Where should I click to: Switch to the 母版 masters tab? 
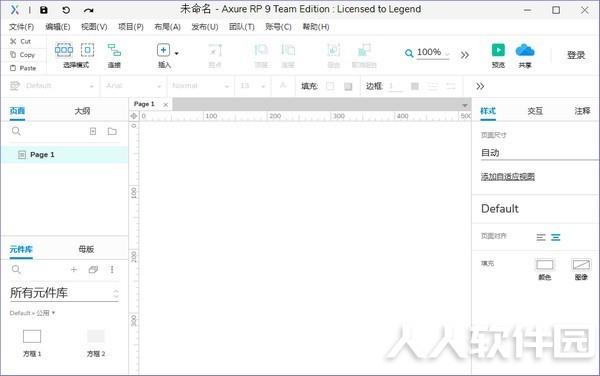click(x=86, y=249)
